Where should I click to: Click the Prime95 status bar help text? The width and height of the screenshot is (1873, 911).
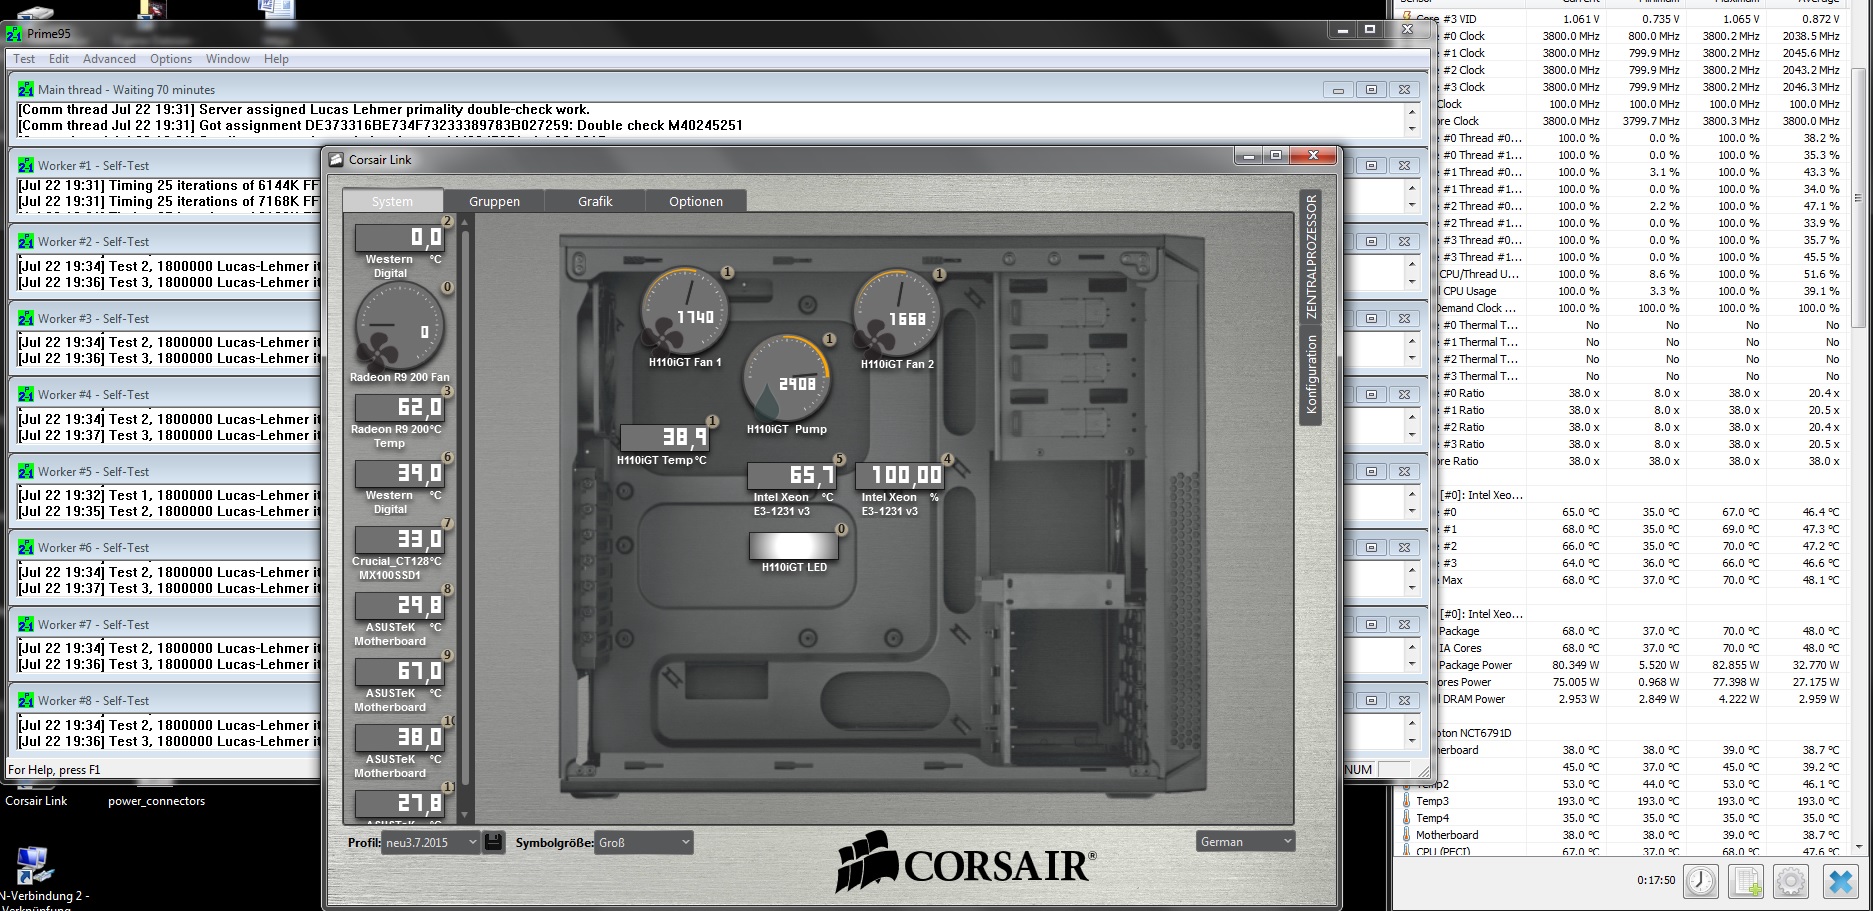point(54,769)
